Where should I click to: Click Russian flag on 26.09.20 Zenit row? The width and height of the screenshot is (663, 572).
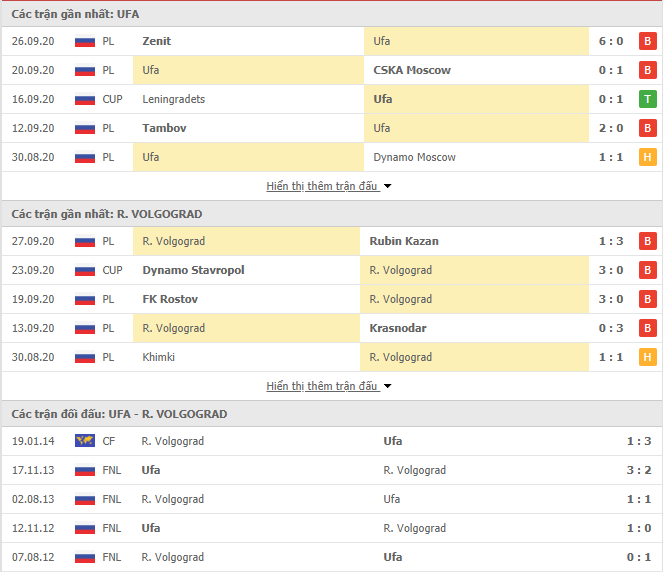[x=85, y=41]
